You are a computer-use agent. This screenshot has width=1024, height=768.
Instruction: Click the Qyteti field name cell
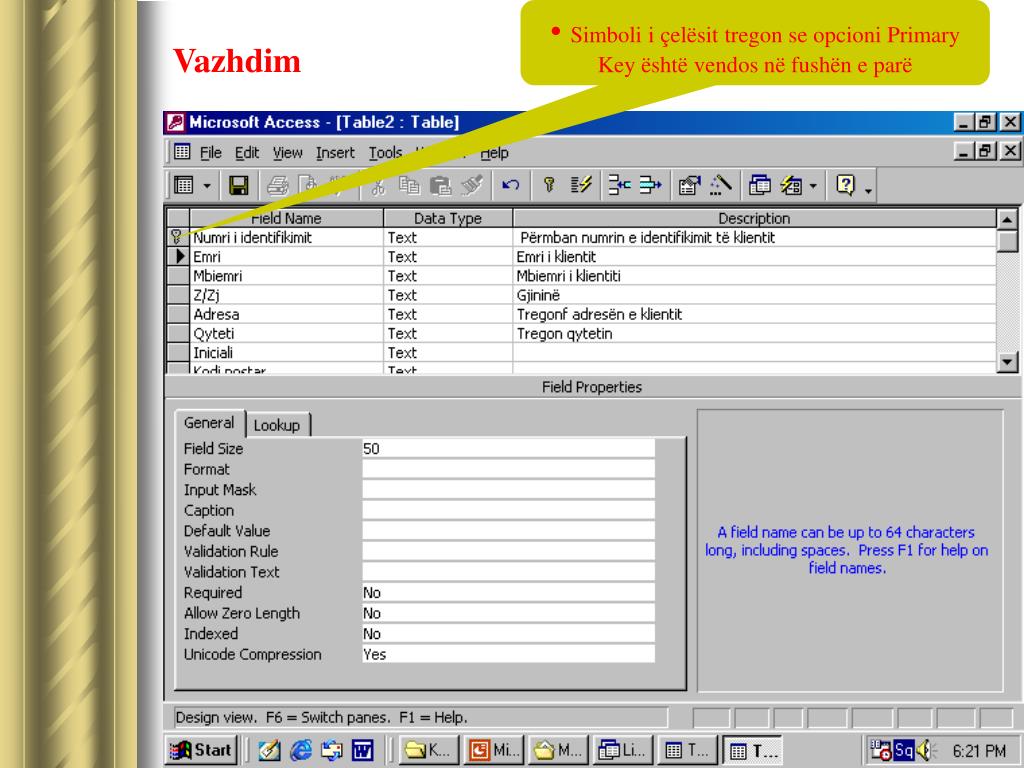point(287,333)
